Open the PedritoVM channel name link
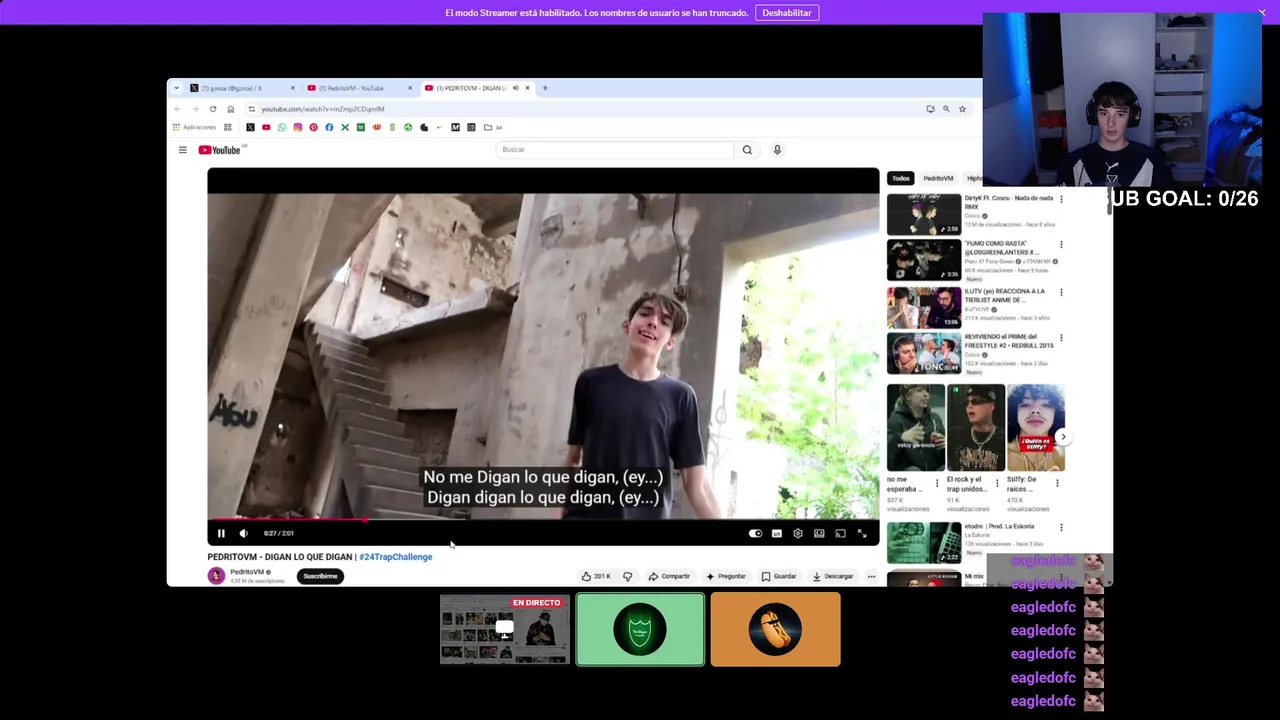Screen dimensions: 1280x720 247,572
